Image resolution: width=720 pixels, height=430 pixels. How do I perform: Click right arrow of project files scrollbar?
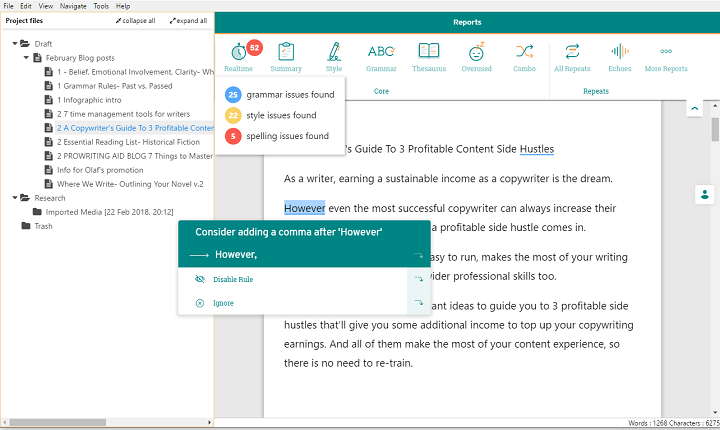click(209, 422)
